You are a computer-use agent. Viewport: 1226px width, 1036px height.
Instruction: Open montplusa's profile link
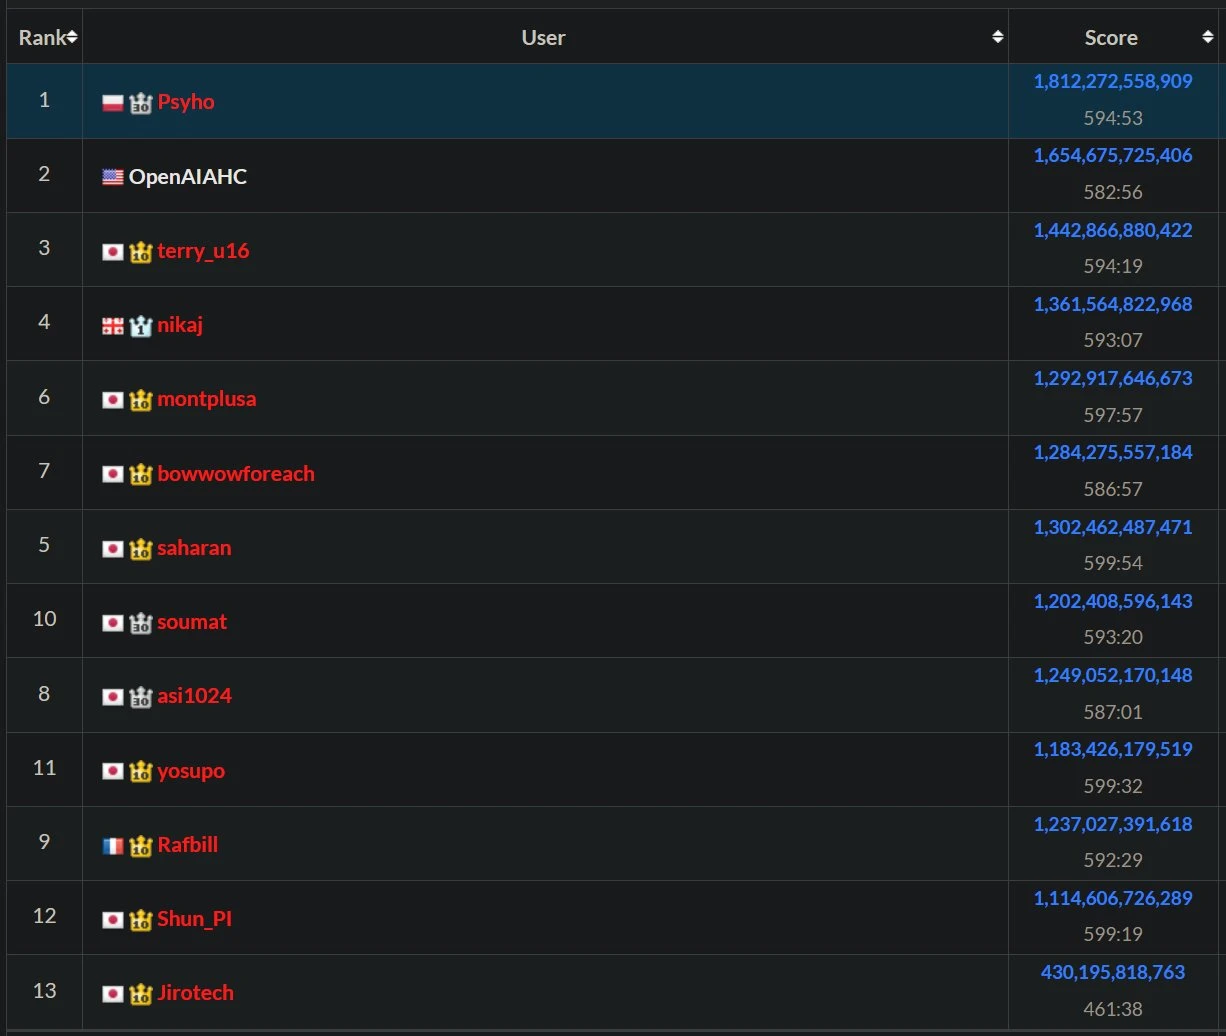coord(207,398)
